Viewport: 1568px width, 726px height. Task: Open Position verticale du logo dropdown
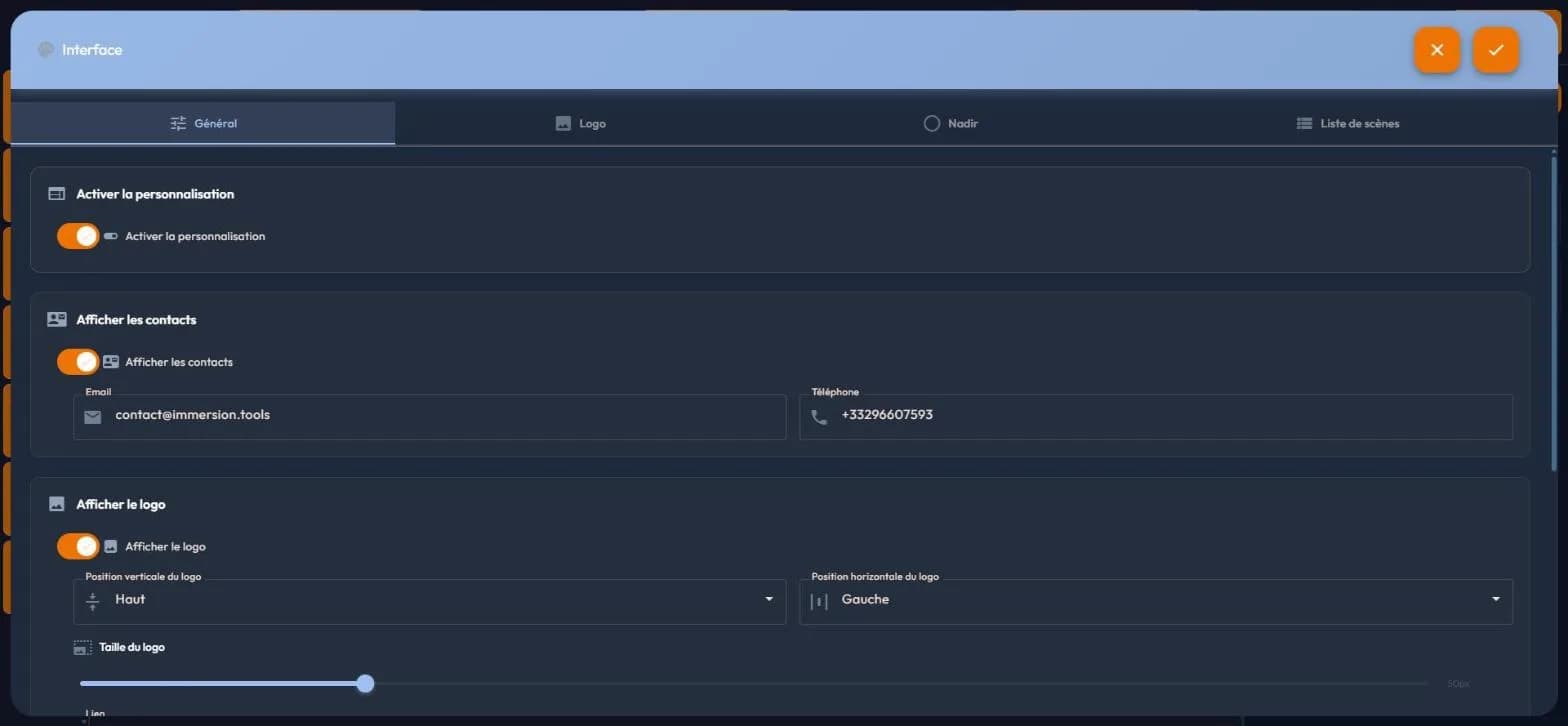[x=430, y=601]
